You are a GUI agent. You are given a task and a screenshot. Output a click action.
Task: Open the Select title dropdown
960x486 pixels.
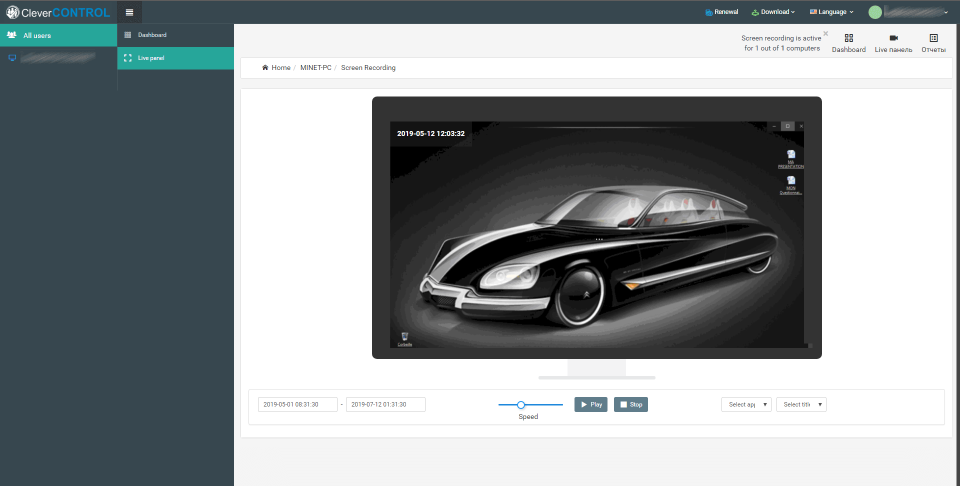coord(801,404)
